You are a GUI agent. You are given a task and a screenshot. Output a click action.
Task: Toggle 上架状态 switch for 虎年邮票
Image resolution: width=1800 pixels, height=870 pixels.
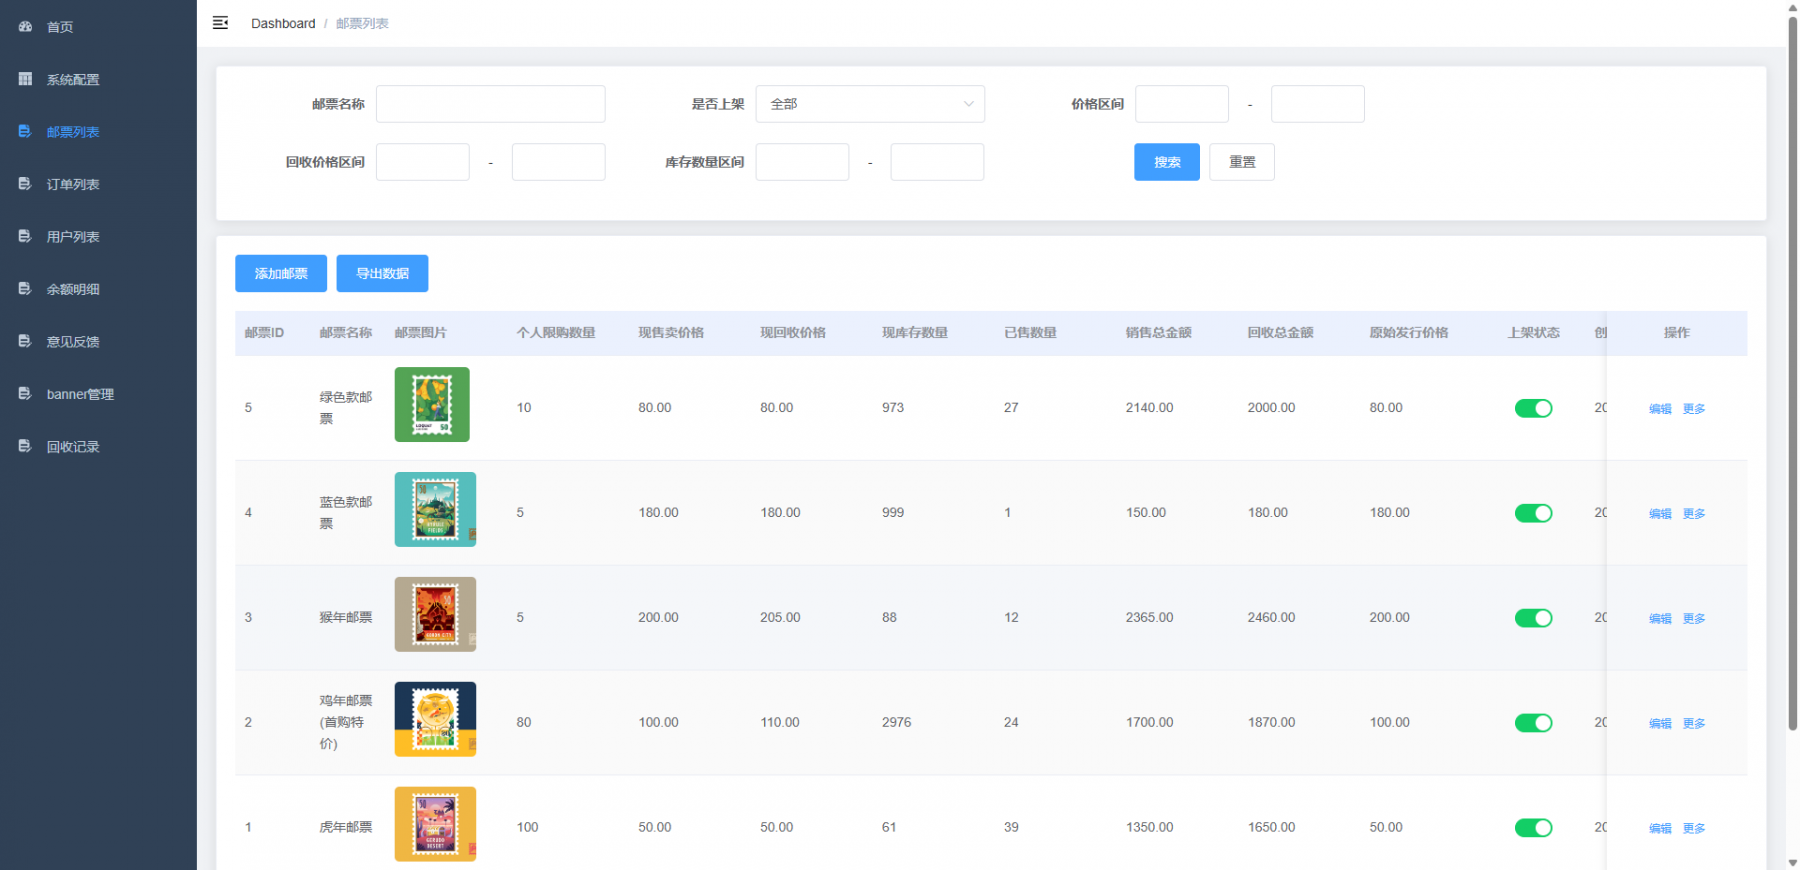1533,828
